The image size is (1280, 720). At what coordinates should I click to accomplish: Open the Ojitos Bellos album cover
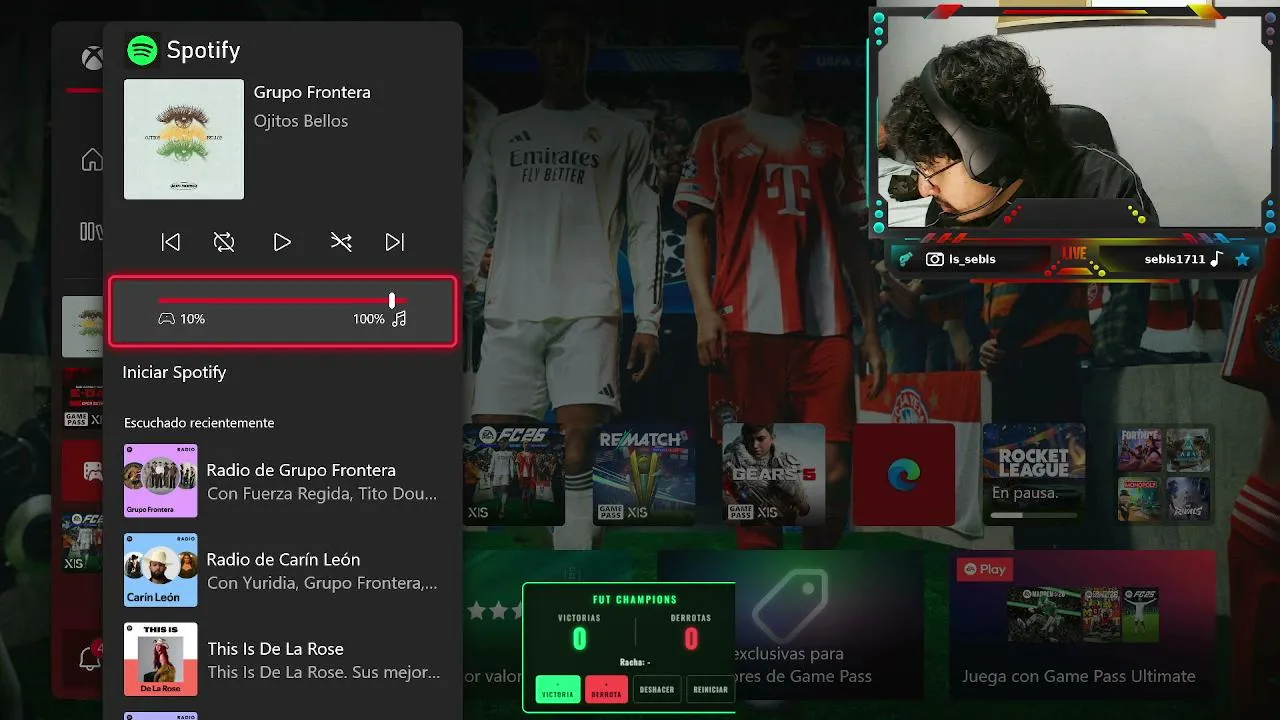pos(184,139)
